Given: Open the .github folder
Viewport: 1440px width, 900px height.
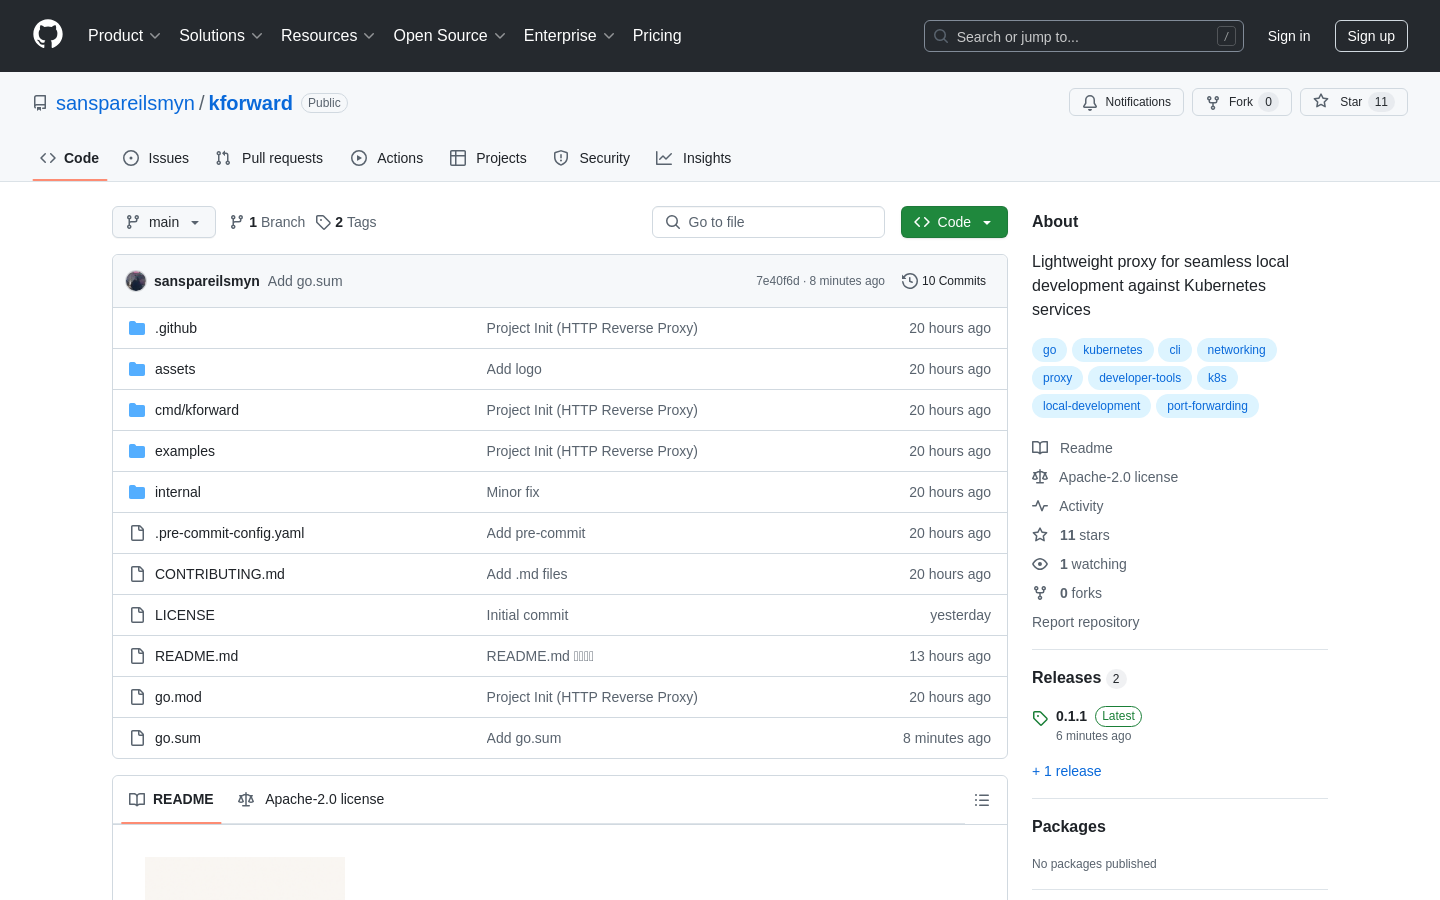Looking at the screenshot, I should (176, 328).
